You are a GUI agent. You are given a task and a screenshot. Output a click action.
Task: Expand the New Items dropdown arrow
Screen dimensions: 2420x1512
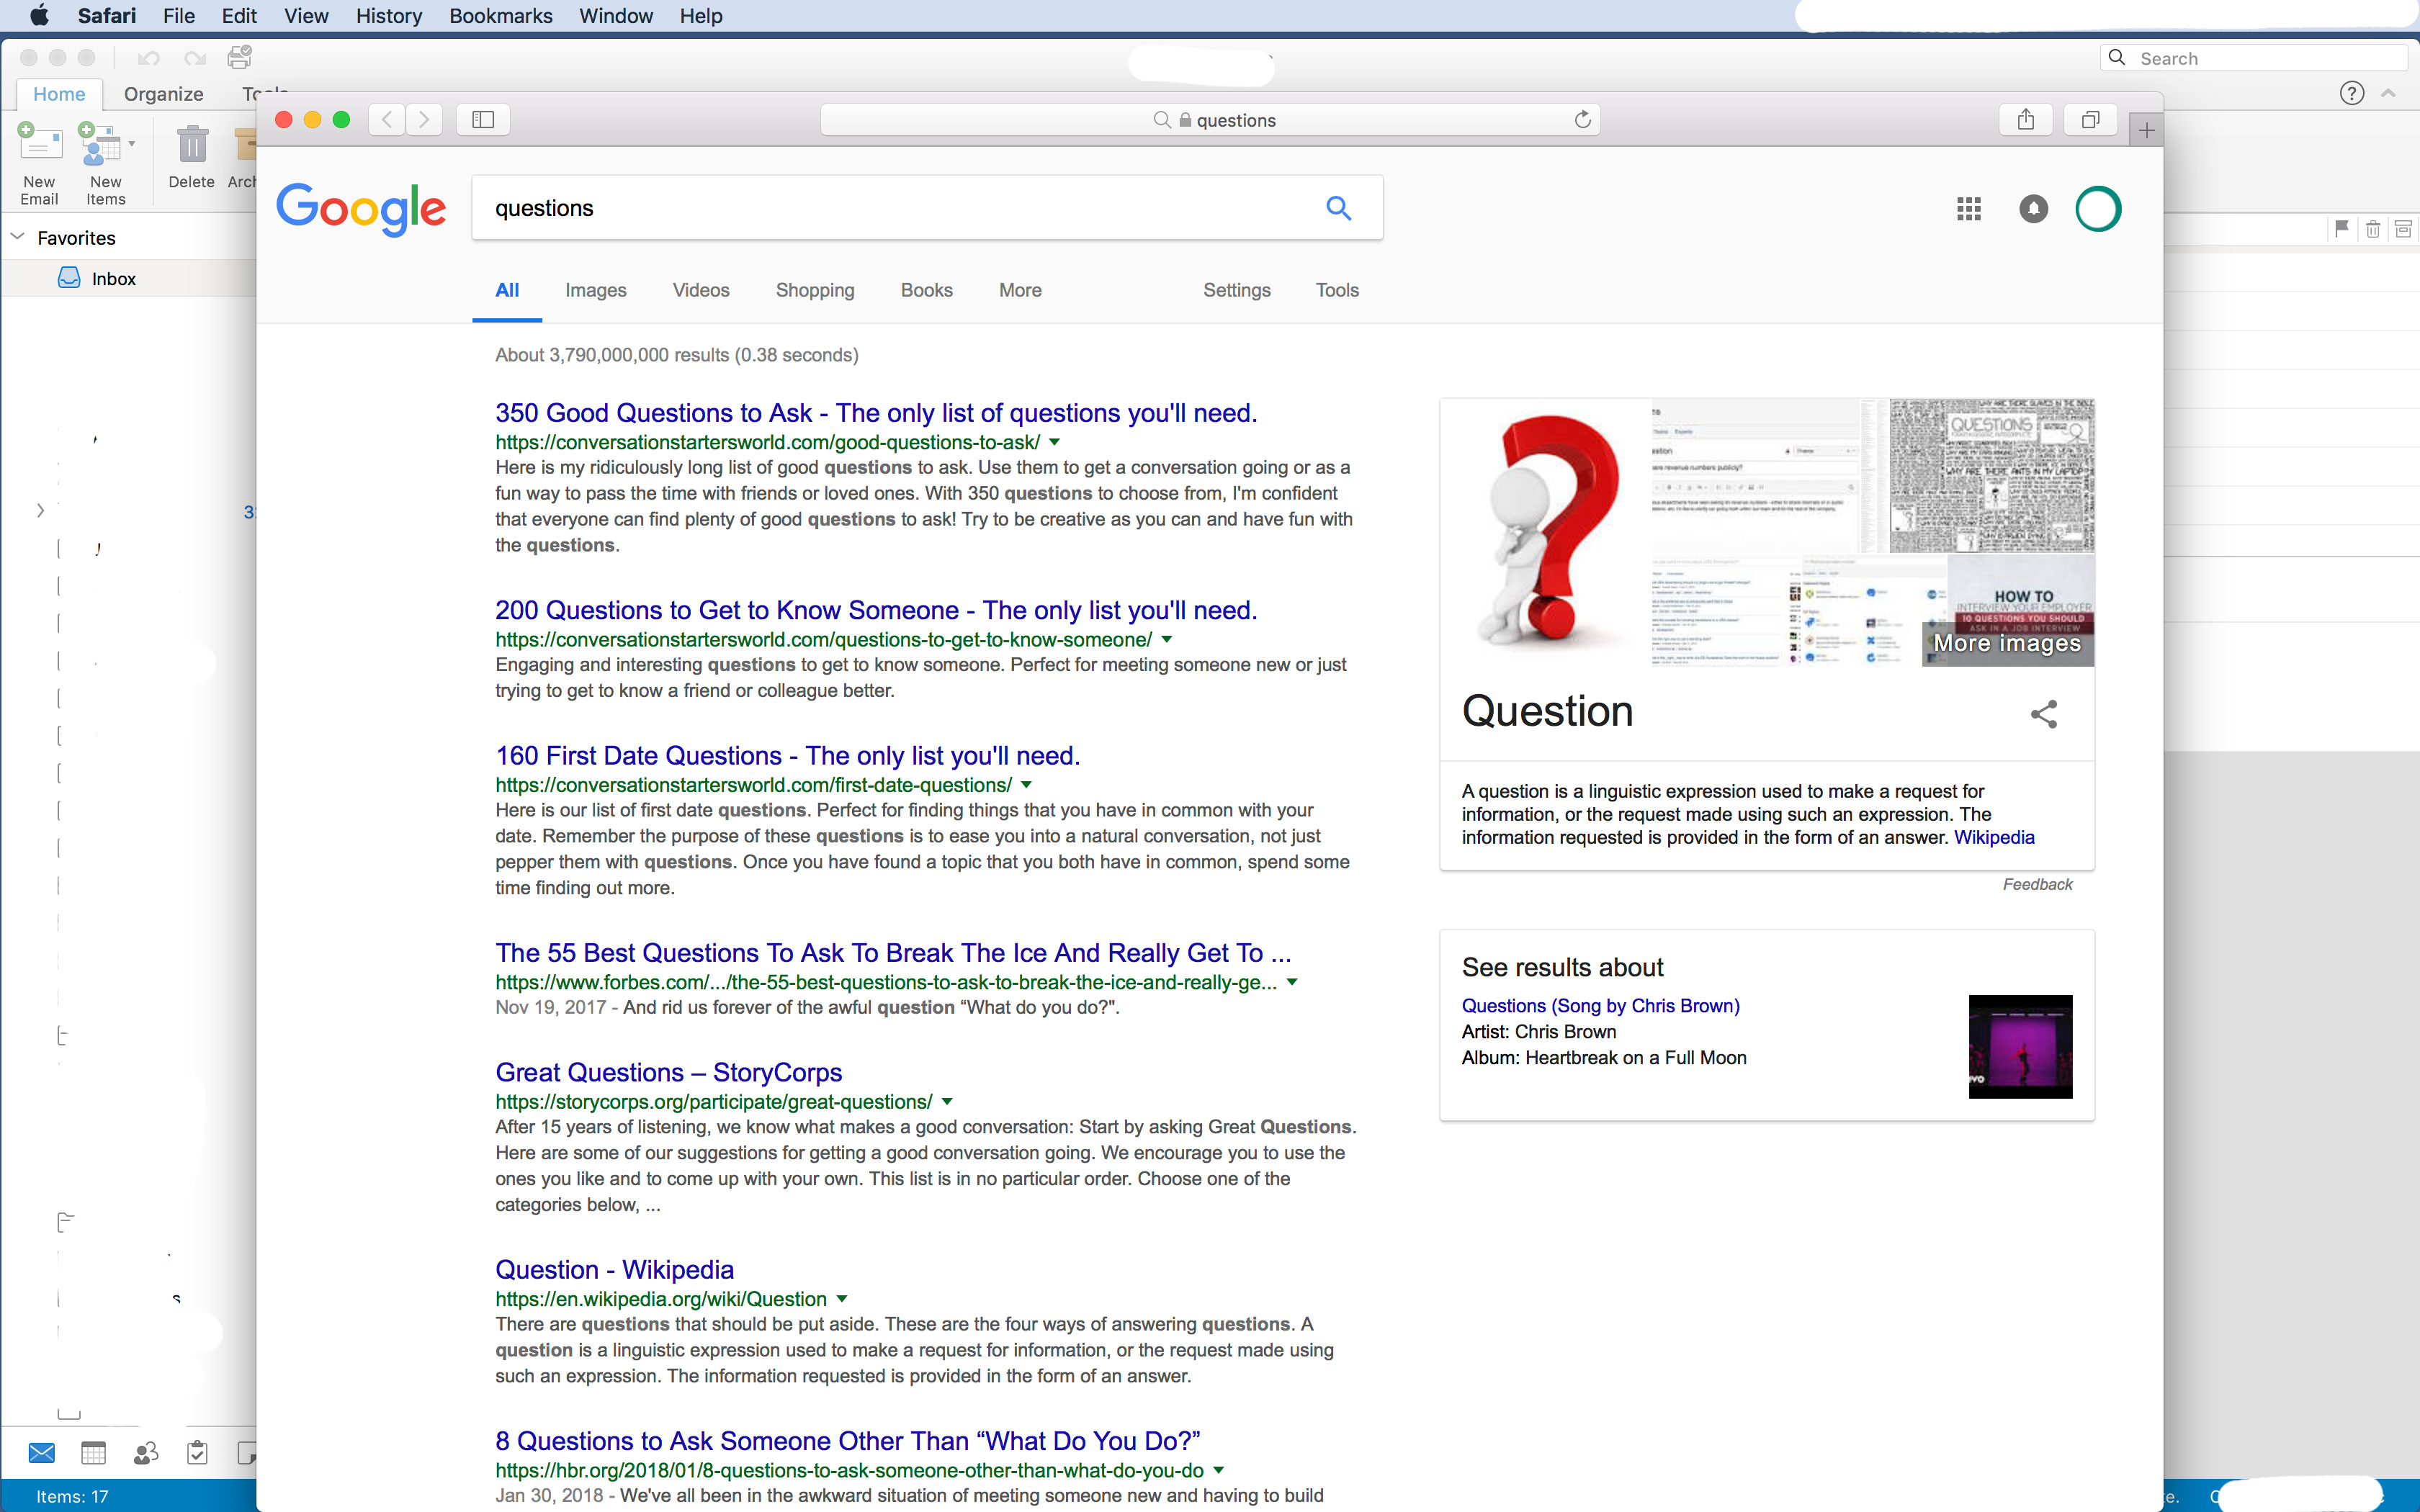pos(132,144)
